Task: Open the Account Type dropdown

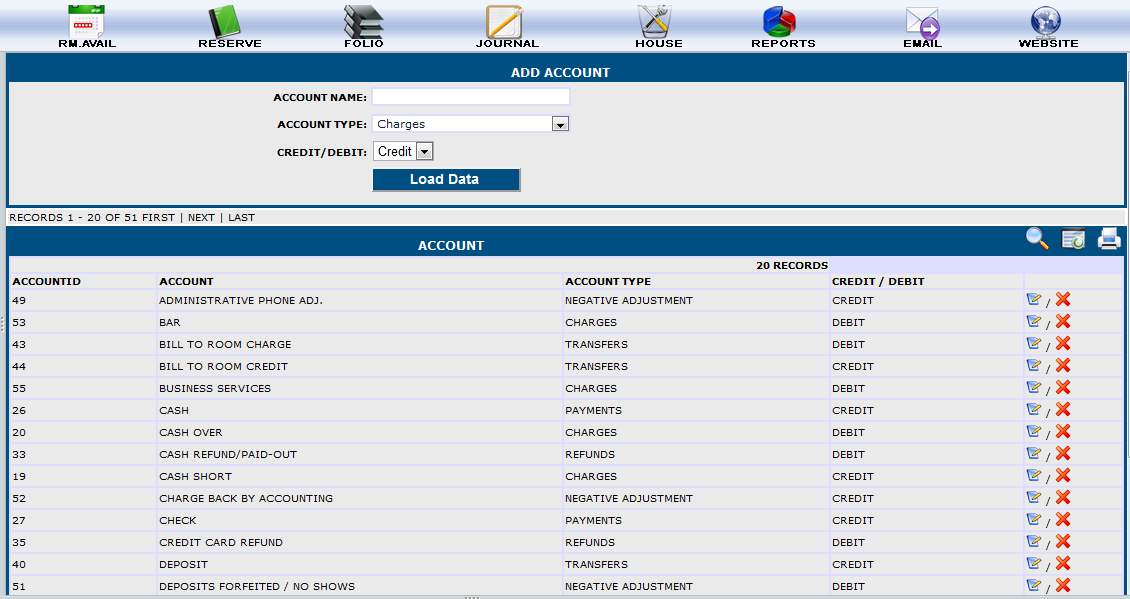Action: pyautogui.click(x=471, y=124)
